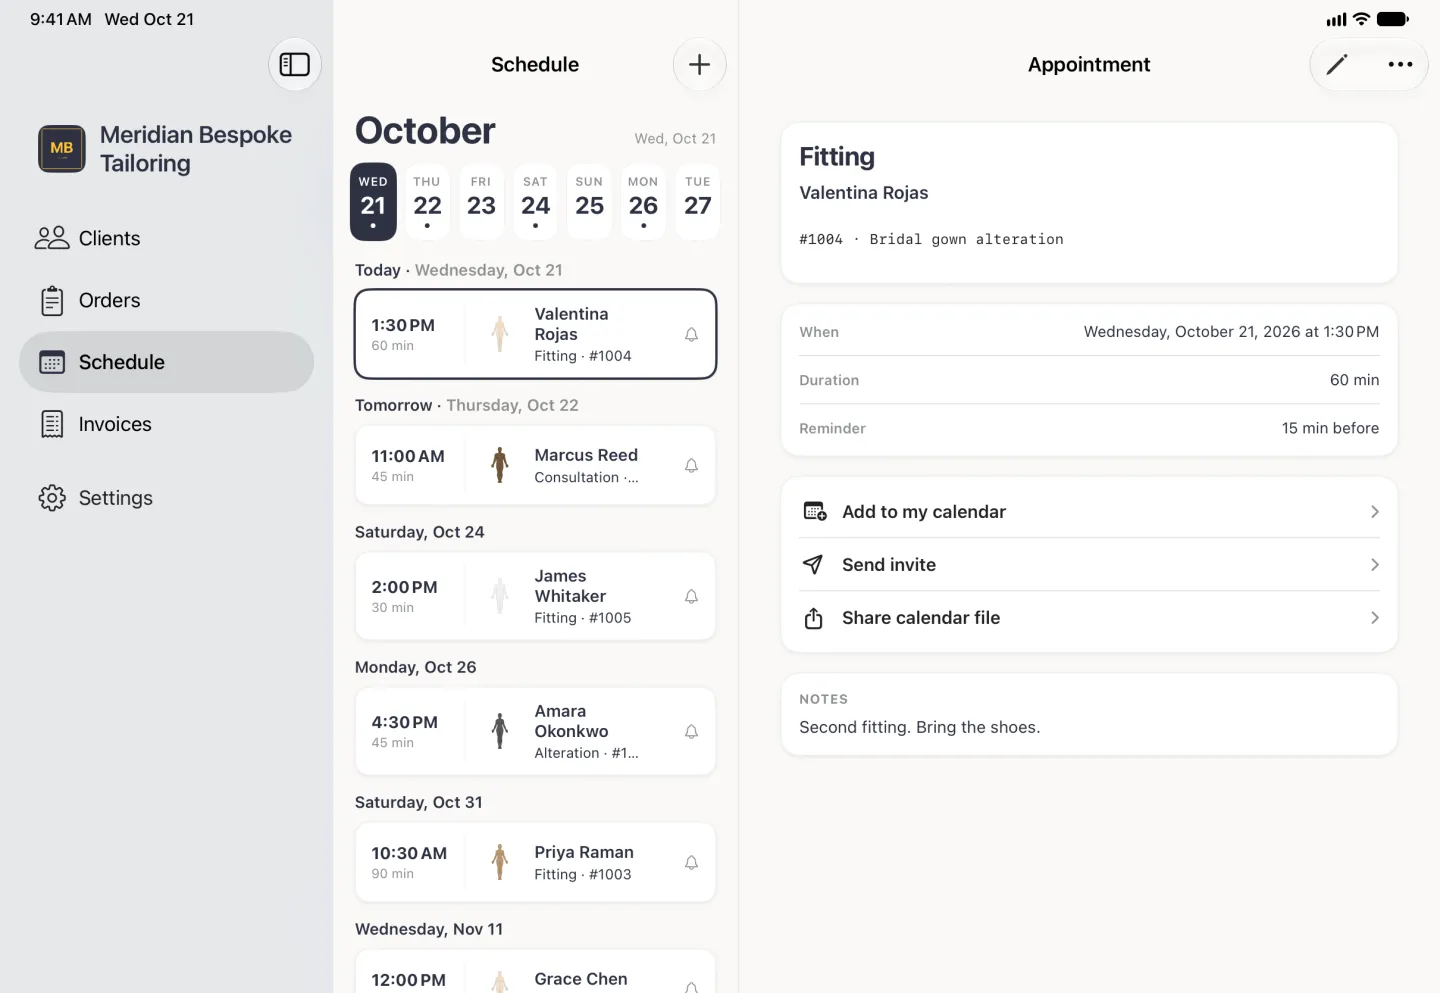Click the mannequin icon for Amara Okonkwo

(500, 732)
